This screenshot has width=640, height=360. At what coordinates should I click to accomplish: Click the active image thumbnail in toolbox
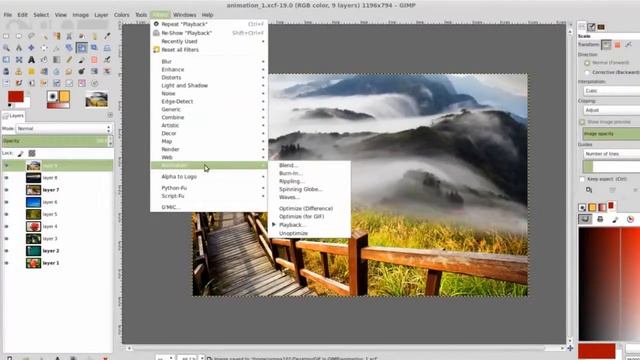click(x=97, y=99)
